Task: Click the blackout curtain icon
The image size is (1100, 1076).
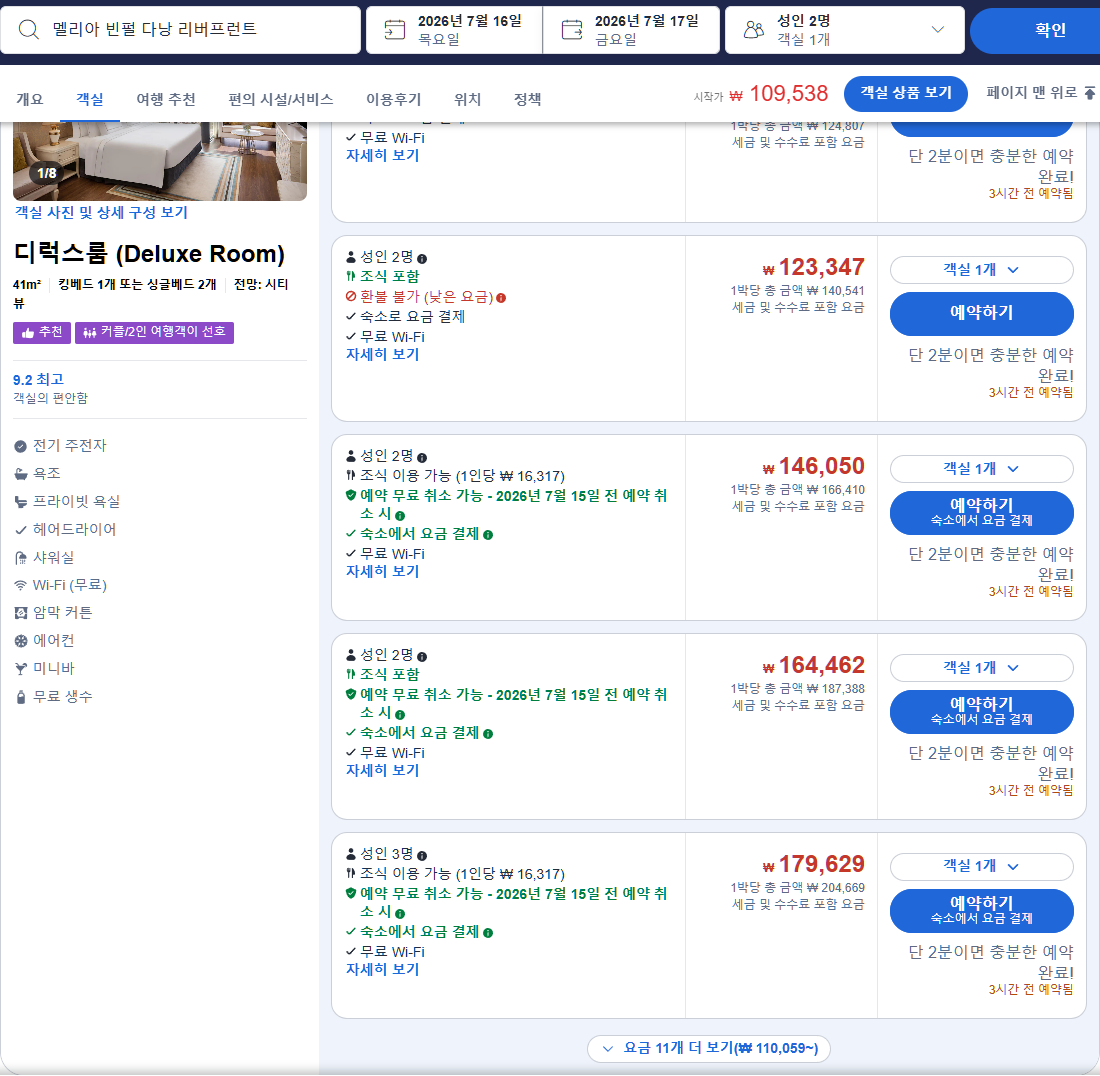Action: tap(20, 614)
